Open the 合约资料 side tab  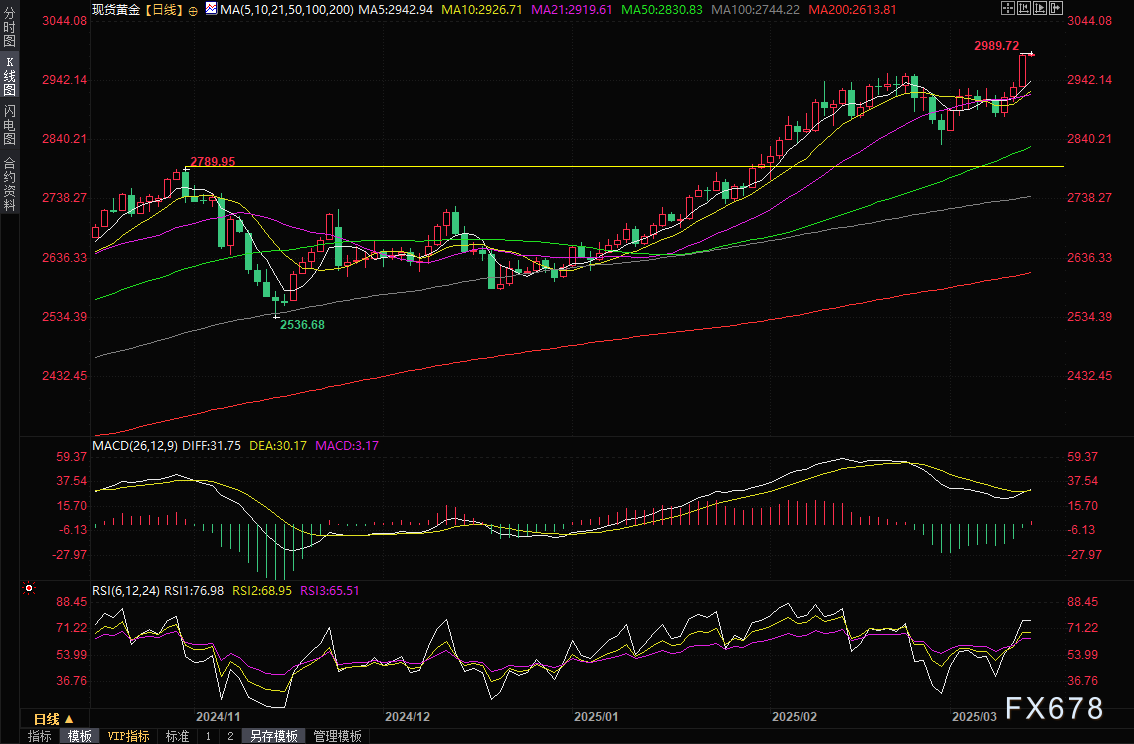pyautogui.click(x=9, y=183)
